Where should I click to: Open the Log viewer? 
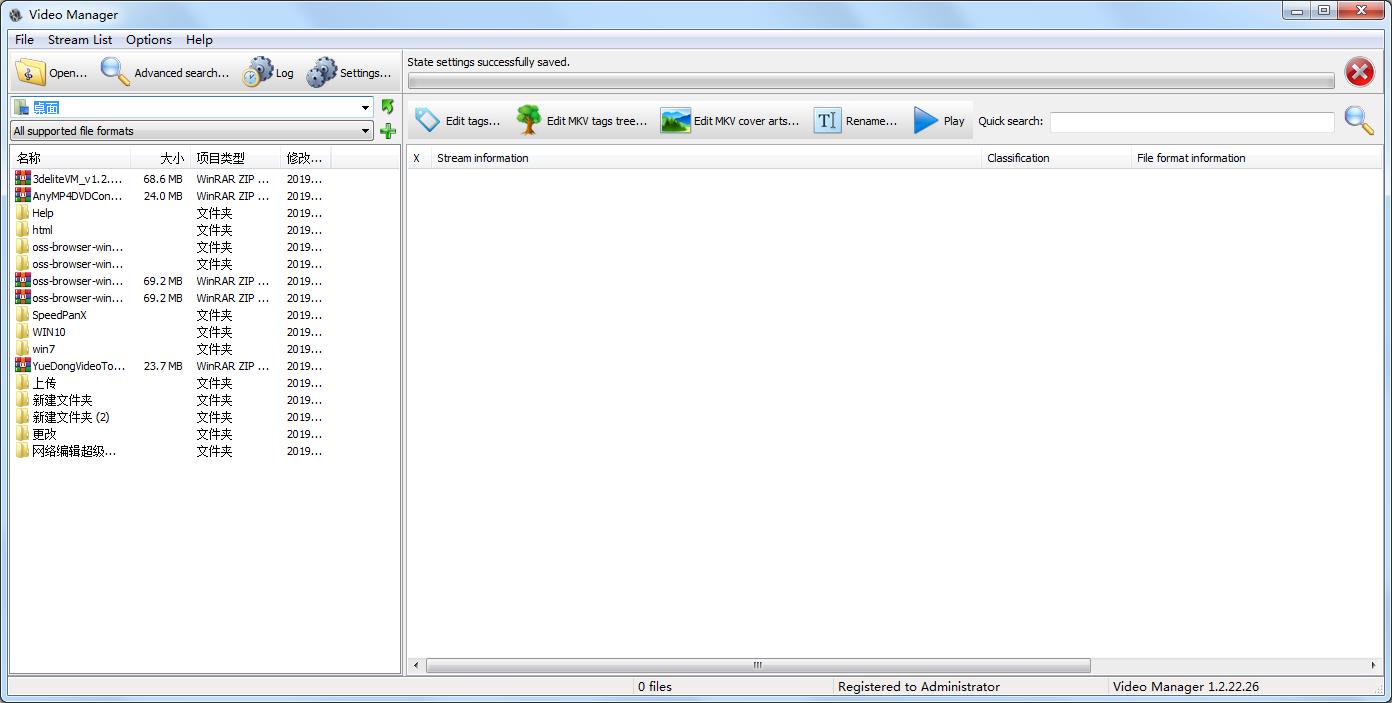(258, 72)
